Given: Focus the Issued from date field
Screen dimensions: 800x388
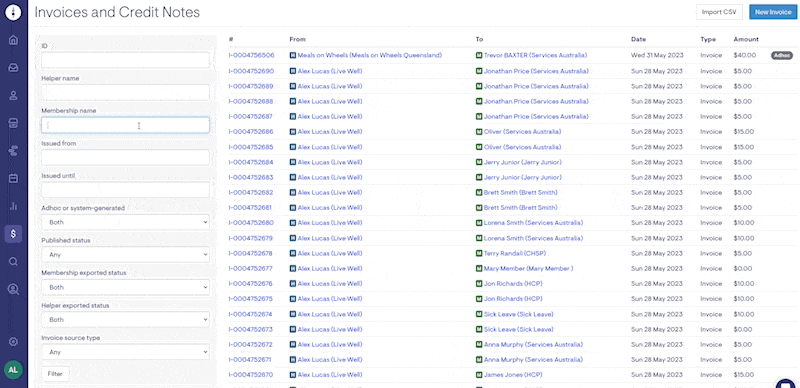Looking at the screenshot, I should click(x=125, y=157).
